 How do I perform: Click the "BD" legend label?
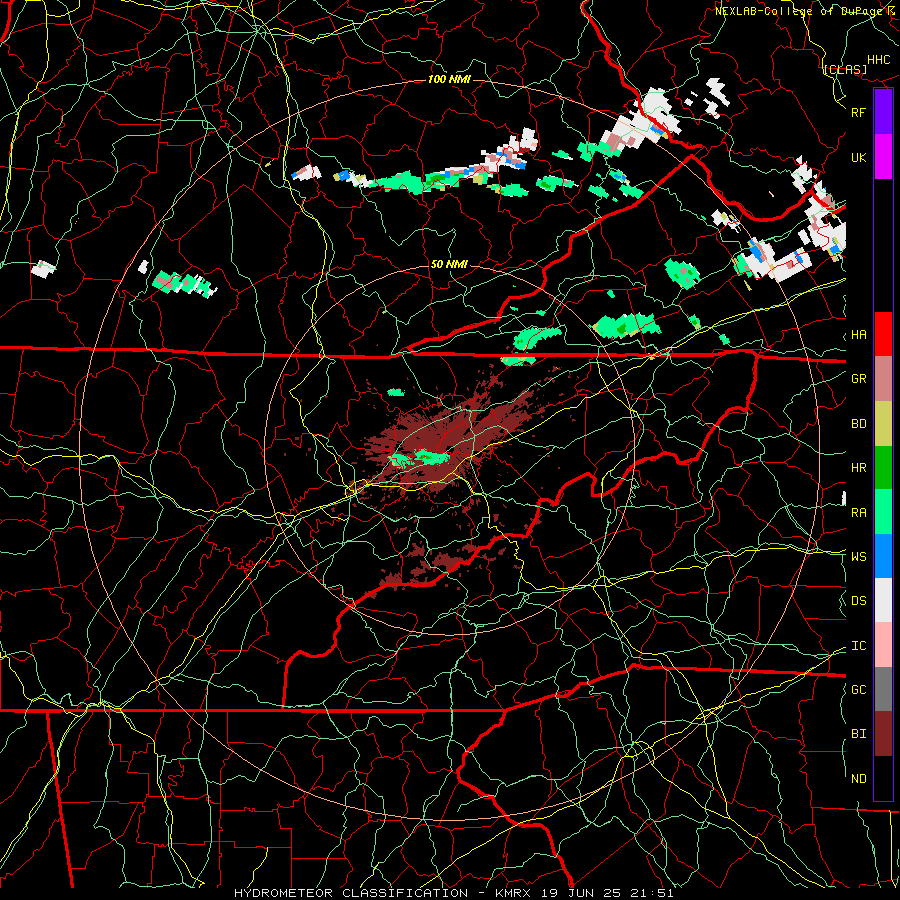(x=858, y=424)
